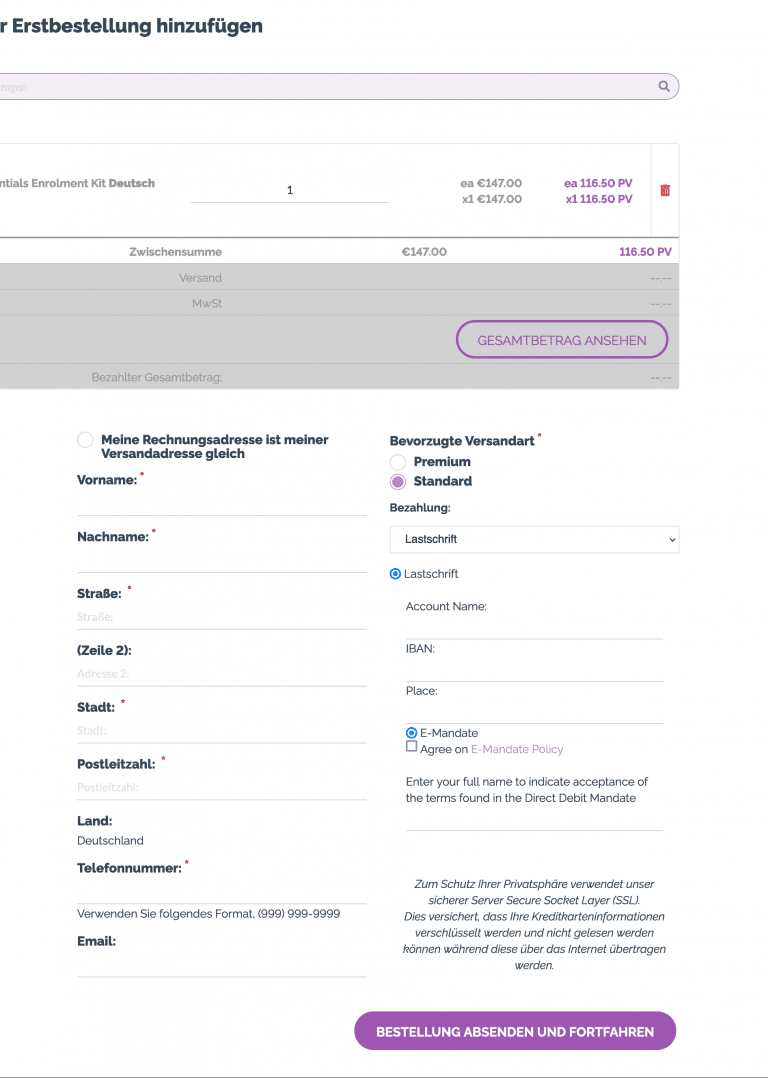Click the Straße address field

point(222,617)
